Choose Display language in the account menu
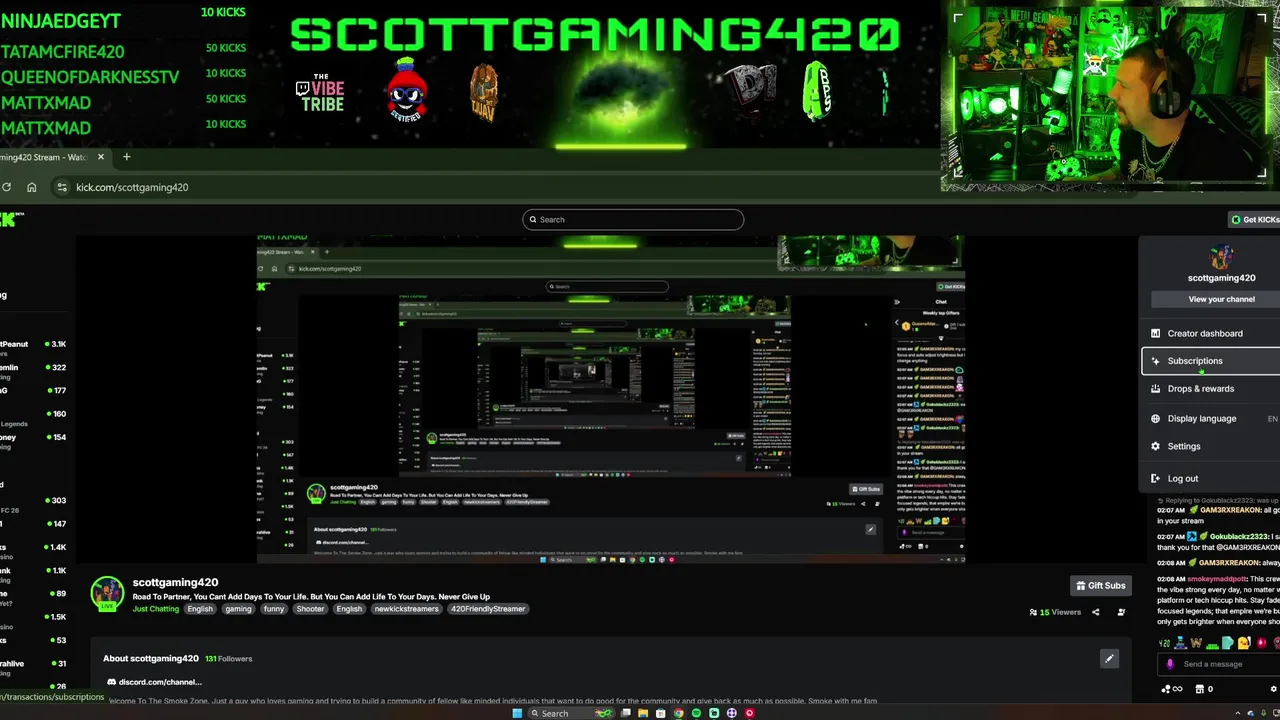The height and width of the screenshot is (720, 1280). coord(1211,419)
